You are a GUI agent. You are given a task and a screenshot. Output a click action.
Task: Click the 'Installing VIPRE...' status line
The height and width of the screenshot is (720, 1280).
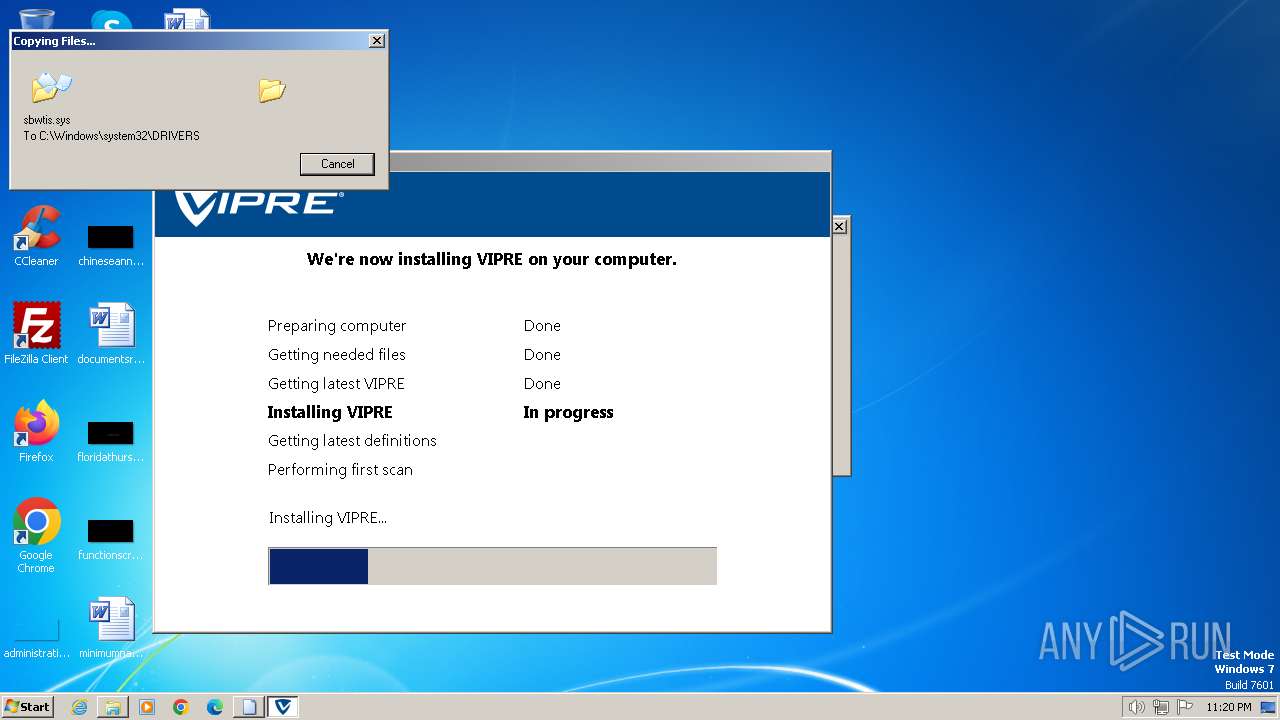pyautogui.click(x=328, y=518)
